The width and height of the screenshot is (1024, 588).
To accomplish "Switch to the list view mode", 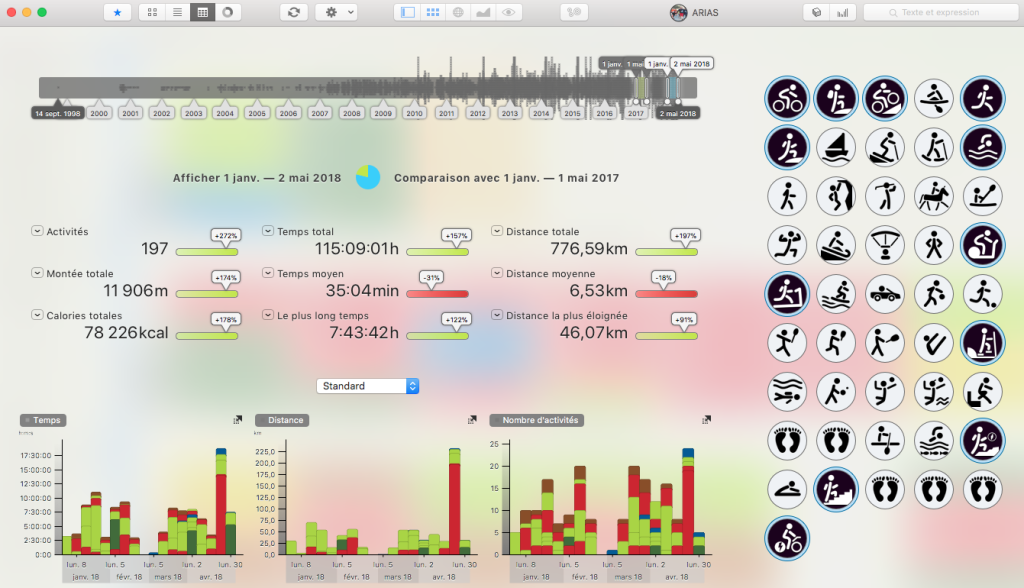I will coord(177,13).
